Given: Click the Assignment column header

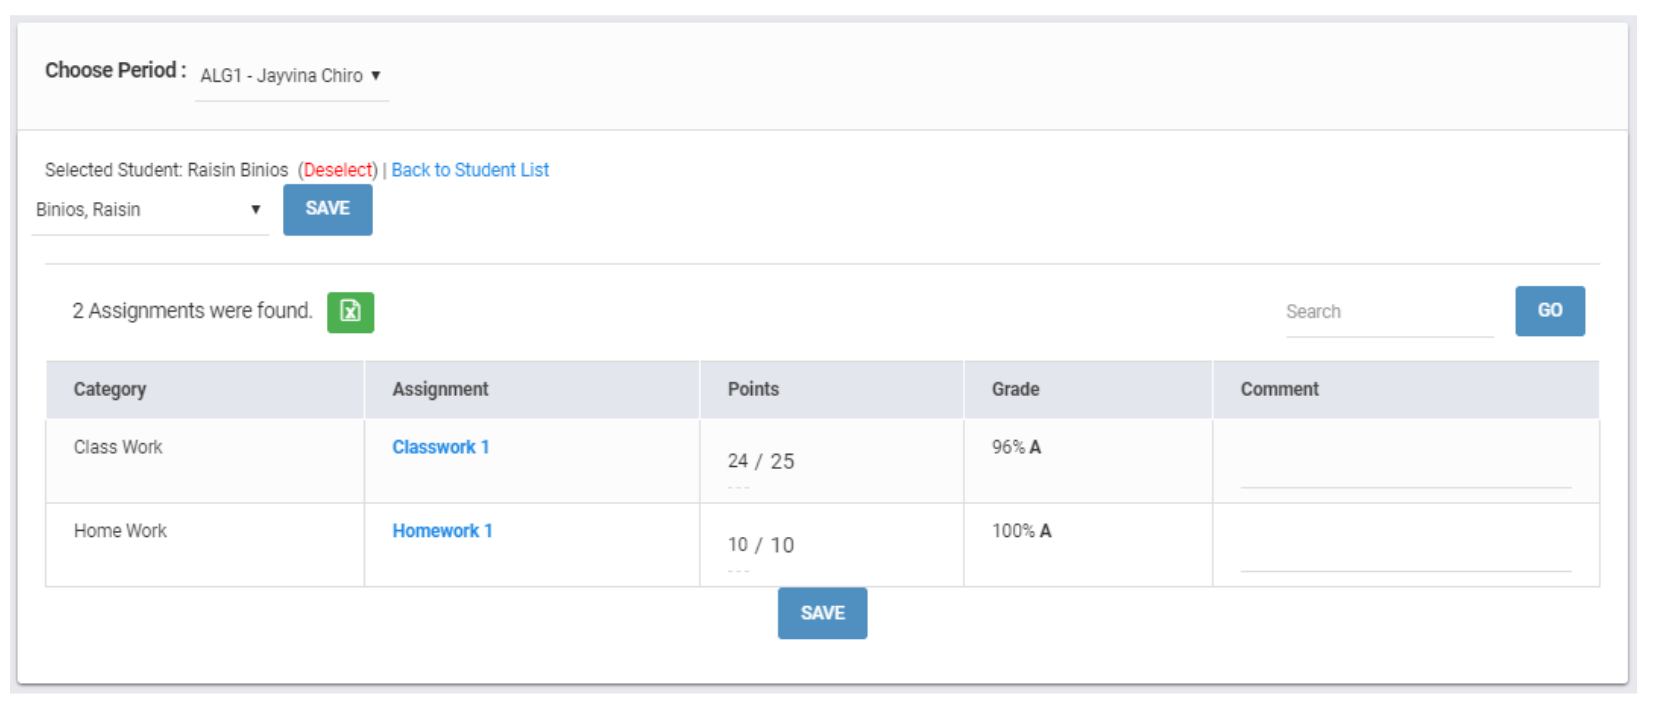Looking at the screenshot, I should point(440,389).
